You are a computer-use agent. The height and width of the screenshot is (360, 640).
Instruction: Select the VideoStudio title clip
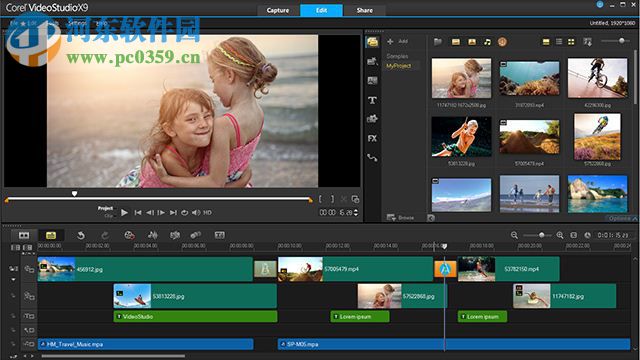tap(196, 316)
